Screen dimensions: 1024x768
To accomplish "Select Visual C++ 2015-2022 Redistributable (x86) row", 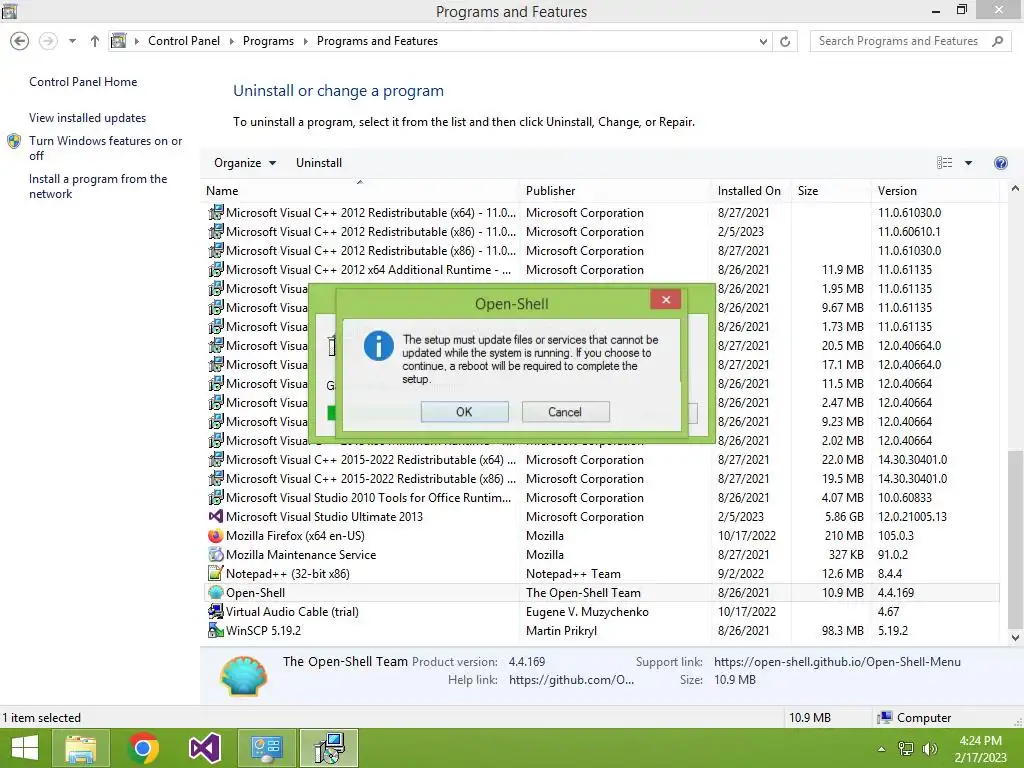I will [x=601, y=479].
